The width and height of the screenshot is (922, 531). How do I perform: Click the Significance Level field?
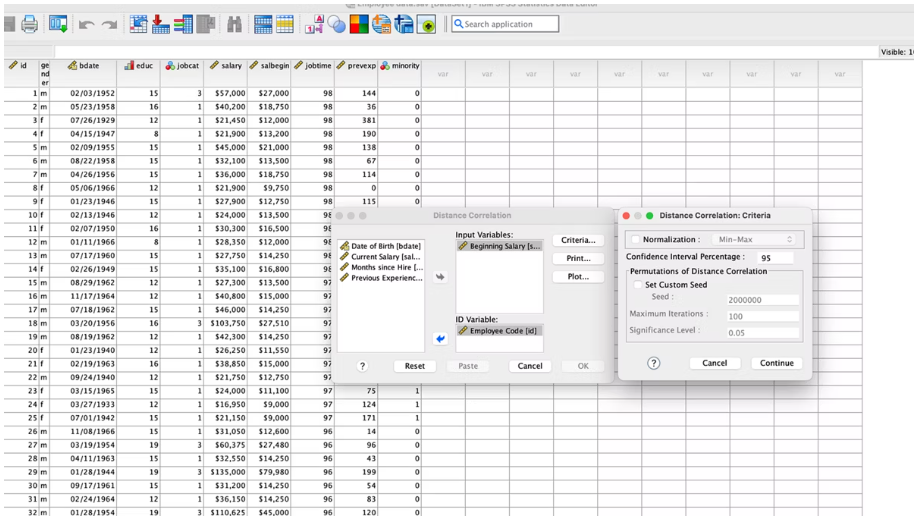(x=763, y=333)
